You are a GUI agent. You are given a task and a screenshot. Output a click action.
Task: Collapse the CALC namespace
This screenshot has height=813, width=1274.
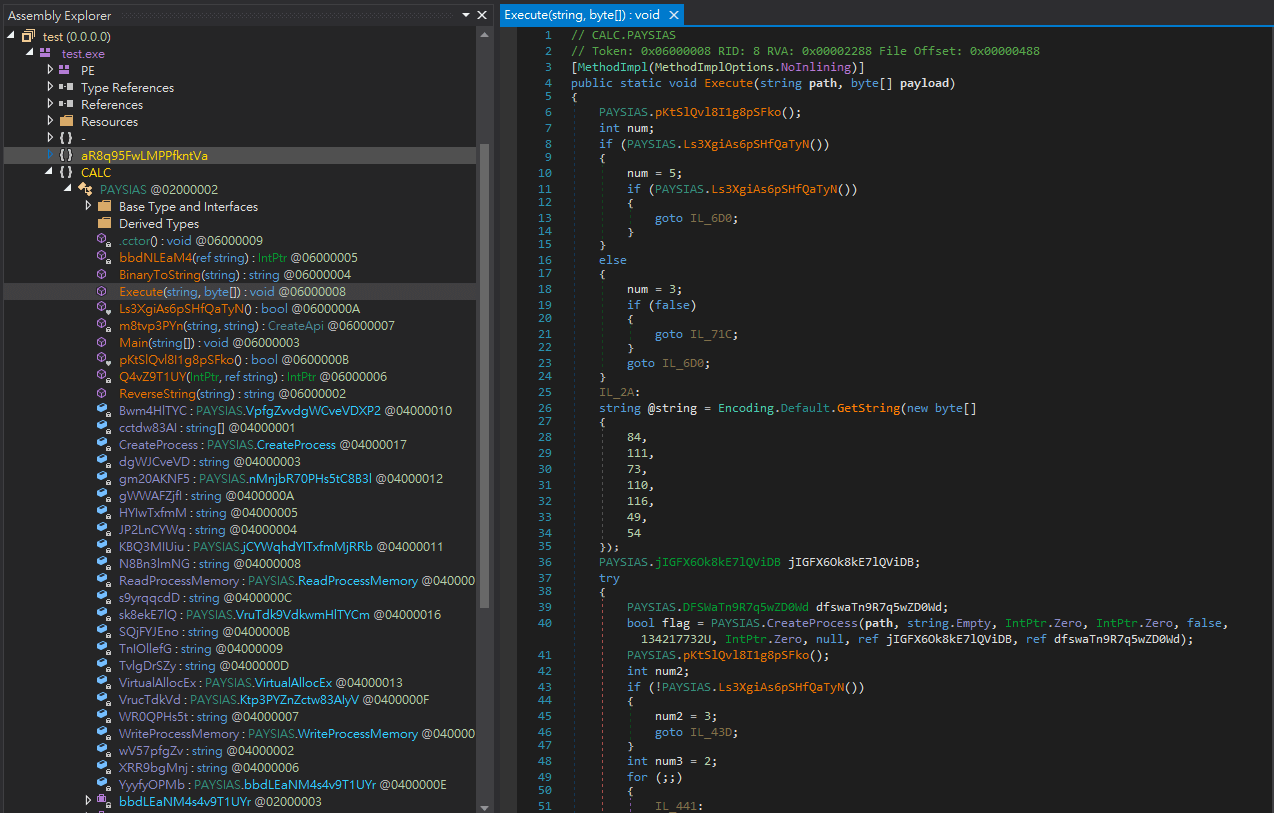coord(51,172)
